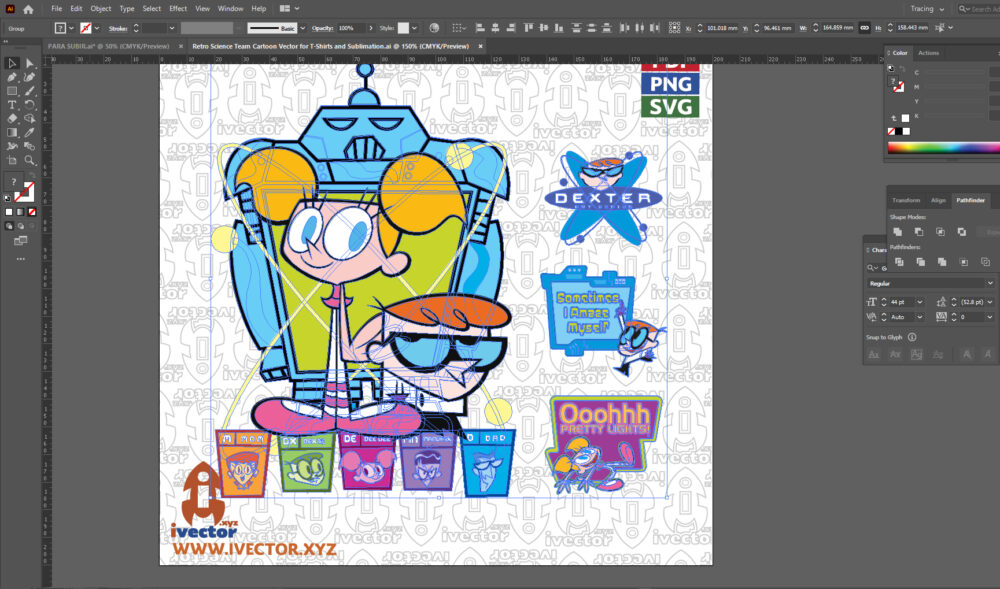Click the Opacity label link
This screenshot has width=1000, height=589.
tap(322, 28)
